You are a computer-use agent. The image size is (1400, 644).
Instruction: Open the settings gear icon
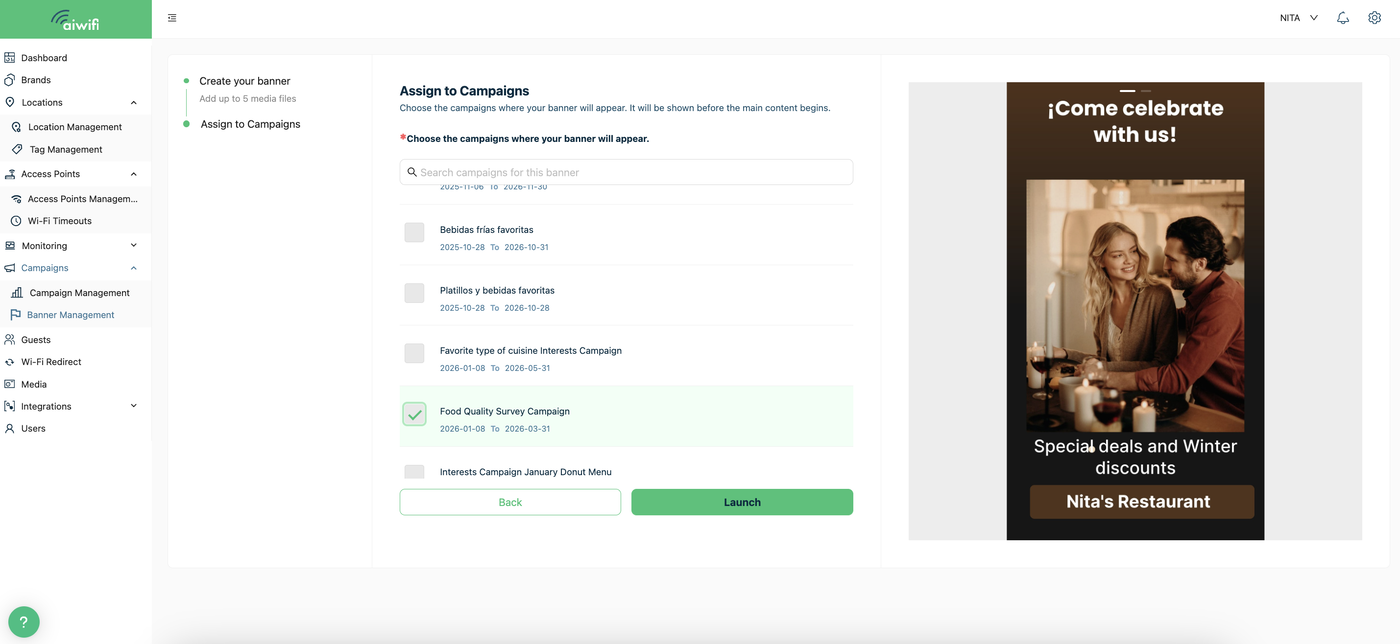1374,18
